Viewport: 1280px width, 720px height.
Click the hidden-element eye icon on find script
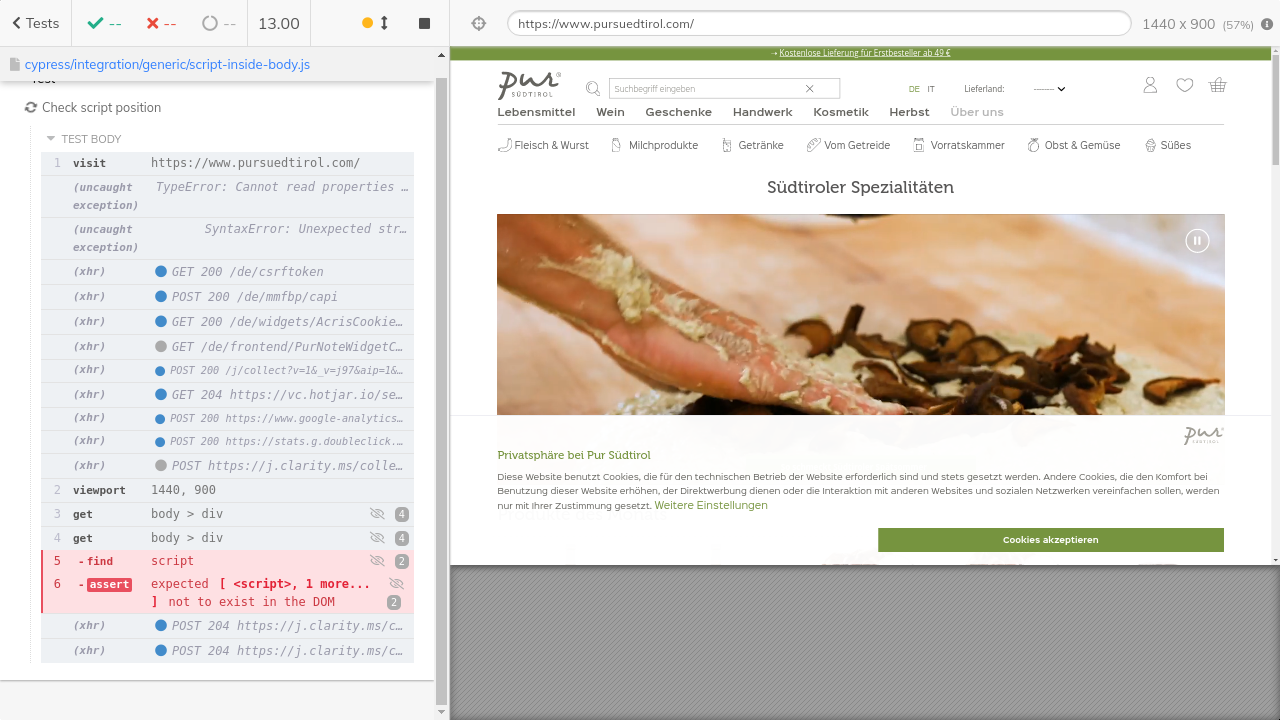click(x=377, y=561)
